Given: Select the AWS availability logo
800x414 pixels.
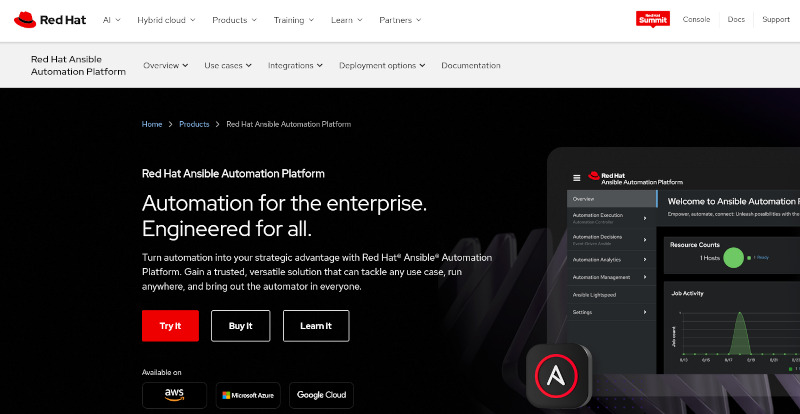Looking at the screenshot, I should point(174,395).
